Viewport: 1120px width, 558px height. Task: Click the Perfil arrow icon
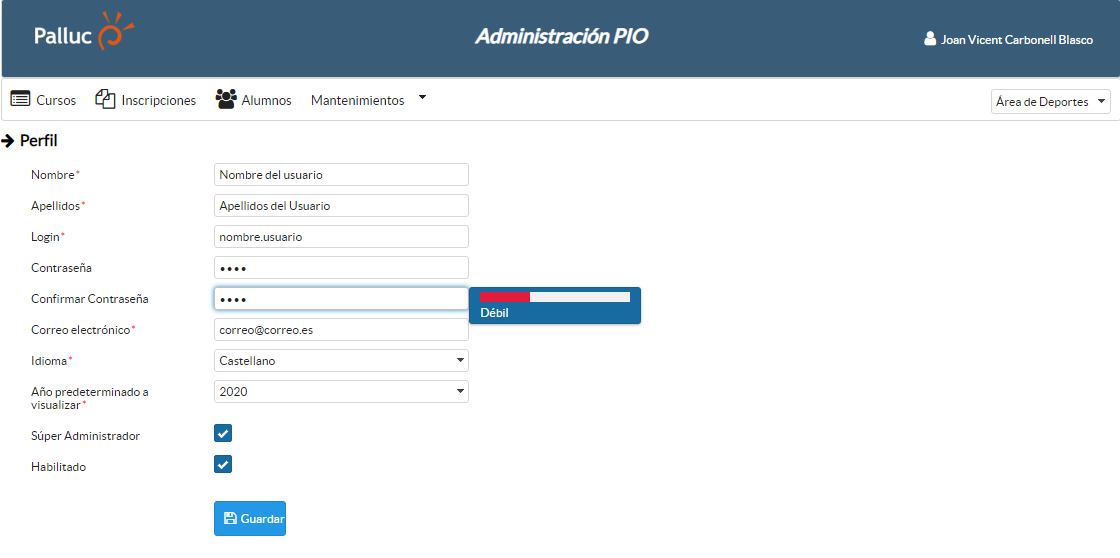[8, 141]
